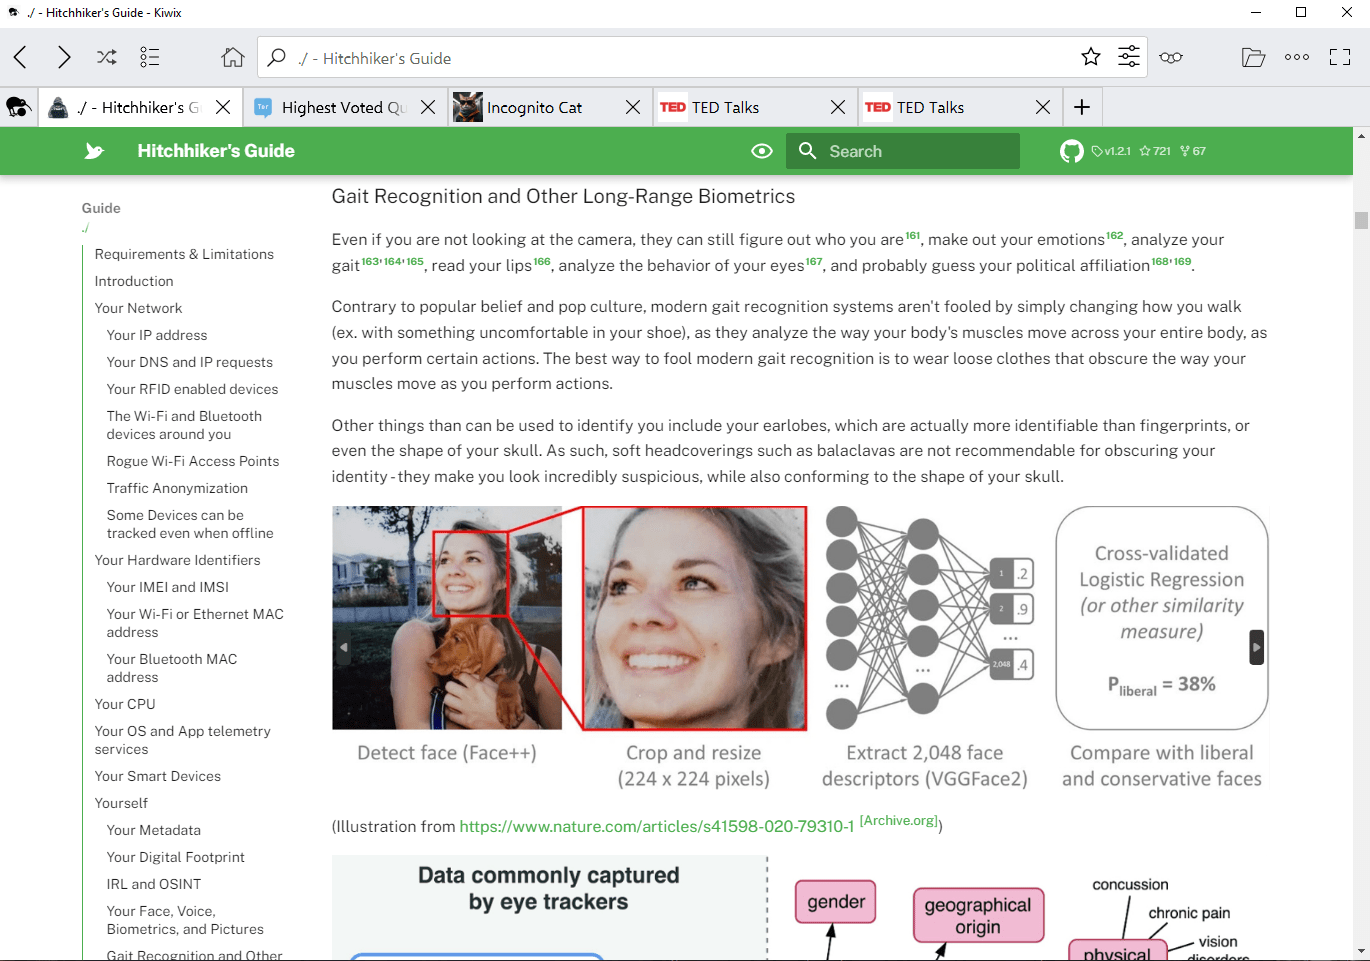The width and height of the screenshot is (1370, 961).
Task: Click the vertical scrollbar thumb on the page
Action: click(x=1361, y=220)
